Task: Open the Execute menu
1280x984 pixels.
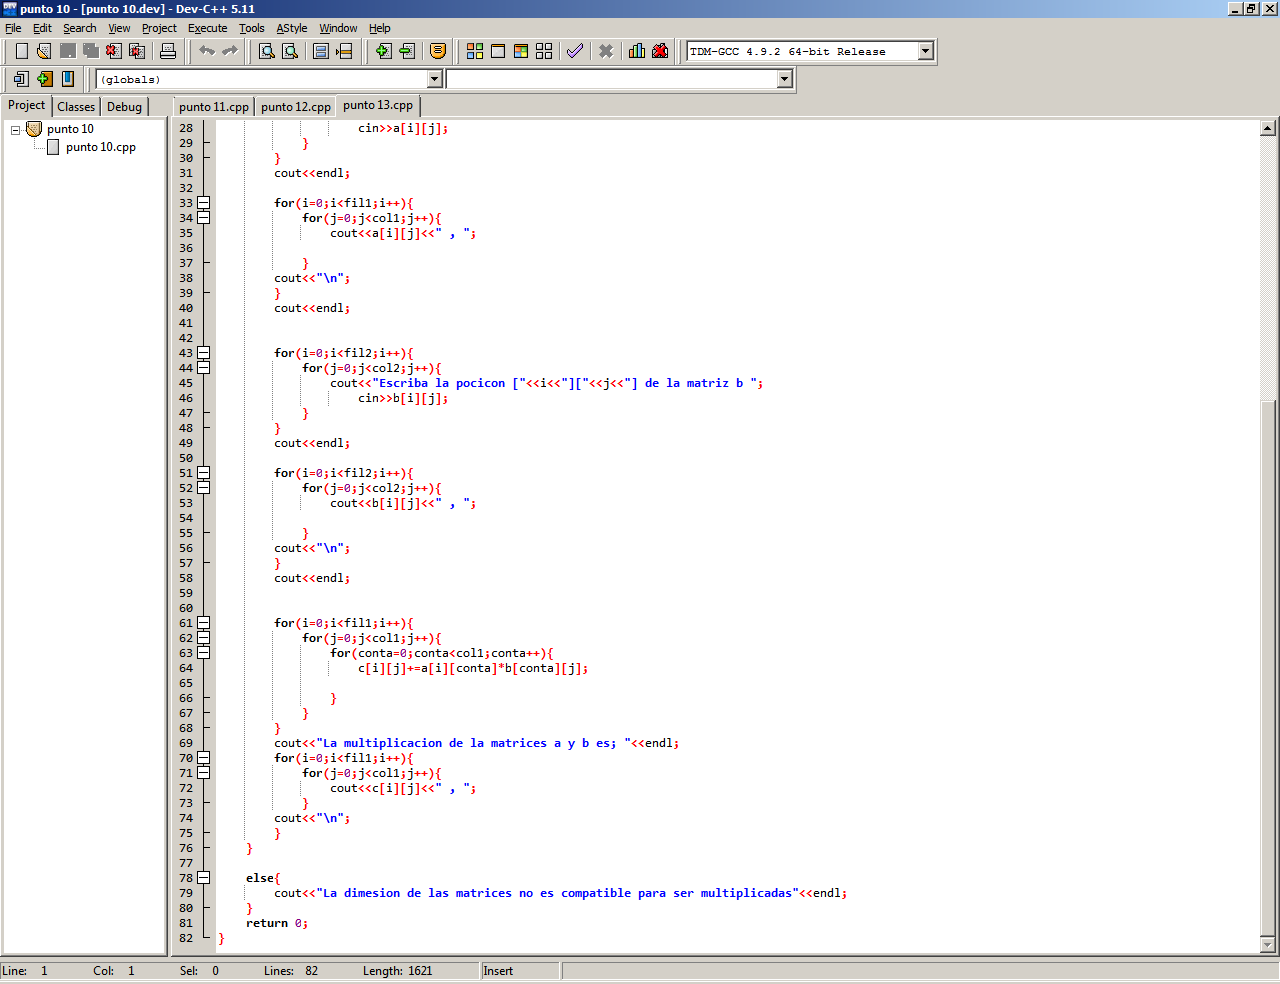Action: 207,28
